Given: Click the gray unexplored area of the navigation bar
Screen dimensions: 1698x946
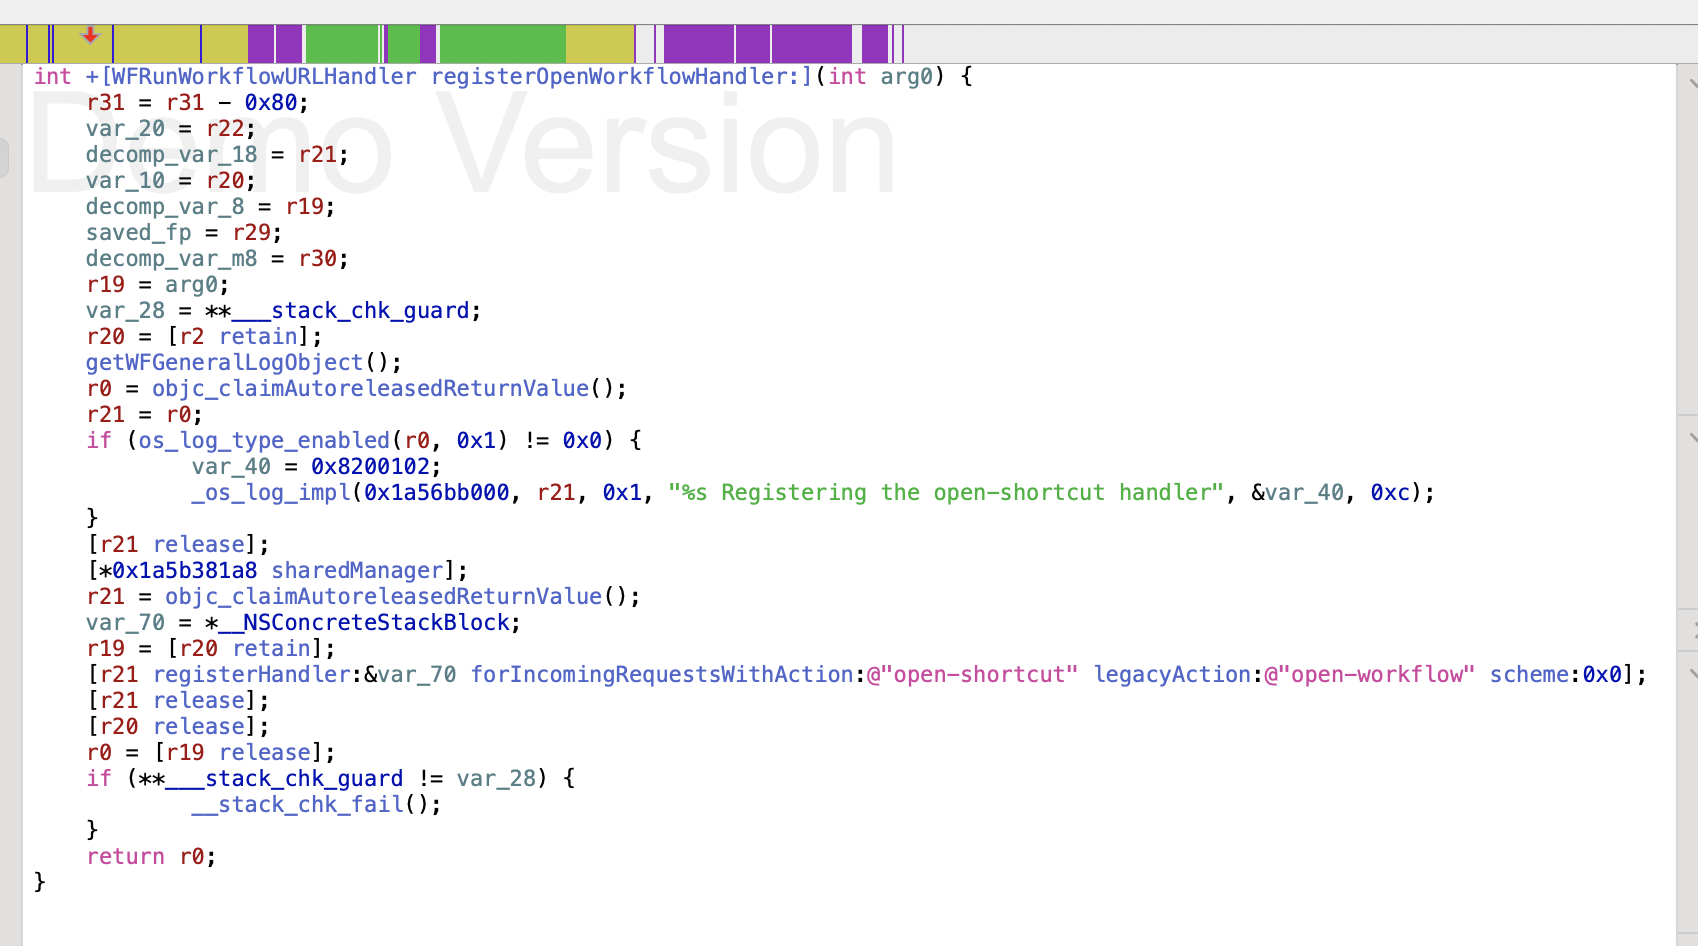Looking at the screenshot, I should point(1300,44).
